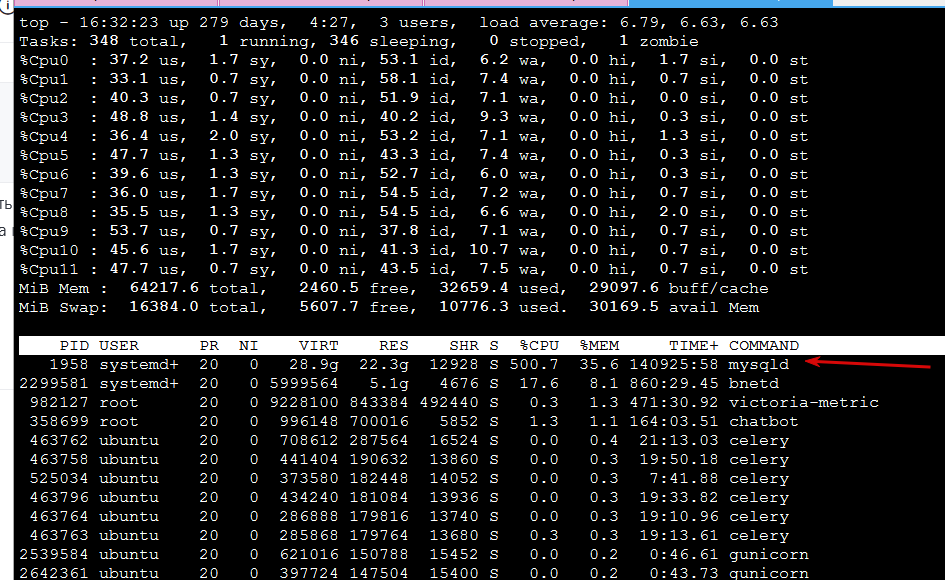Select celery process PID 463763

pyautogui.click(x=59, y=535)
